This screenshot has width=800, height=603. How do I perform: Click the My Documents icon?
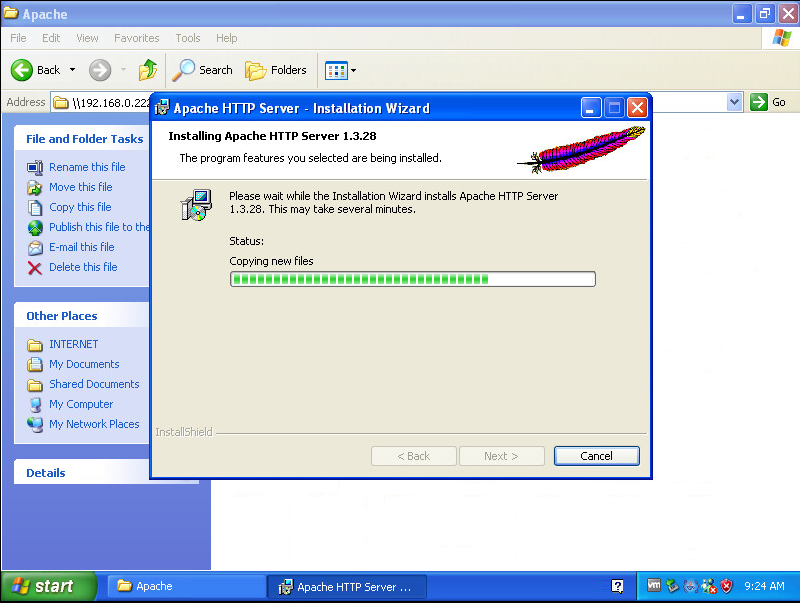[35, 364]
